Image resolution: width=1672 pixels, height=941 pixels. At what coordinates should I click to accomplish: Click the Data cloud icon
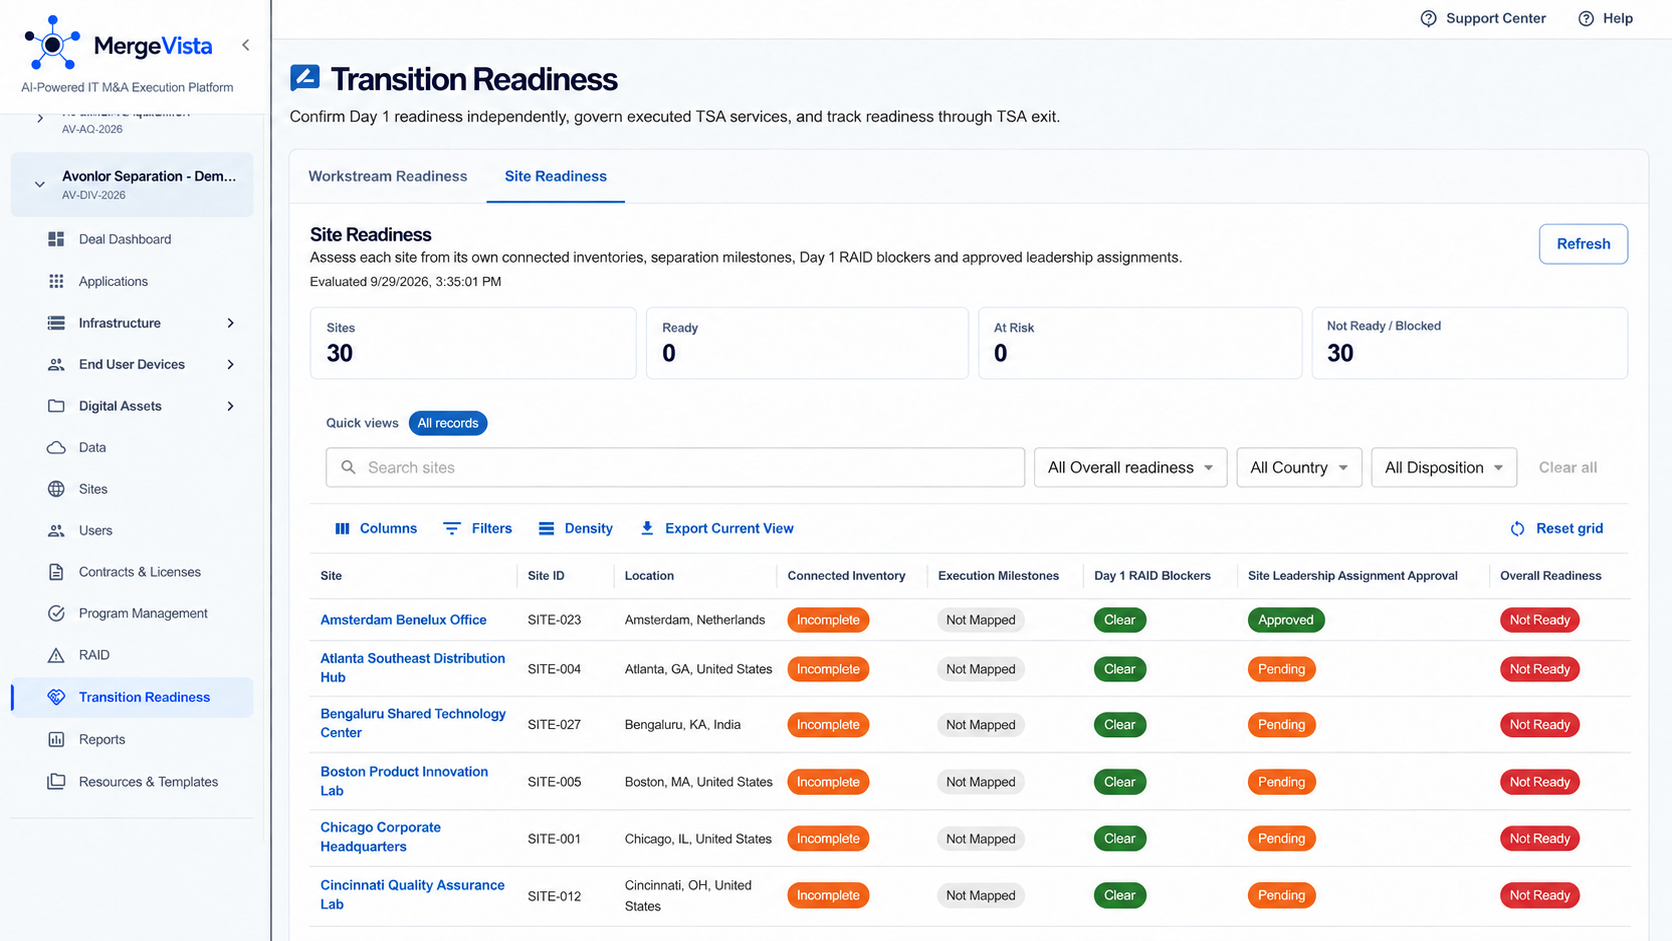pos(56,447)
